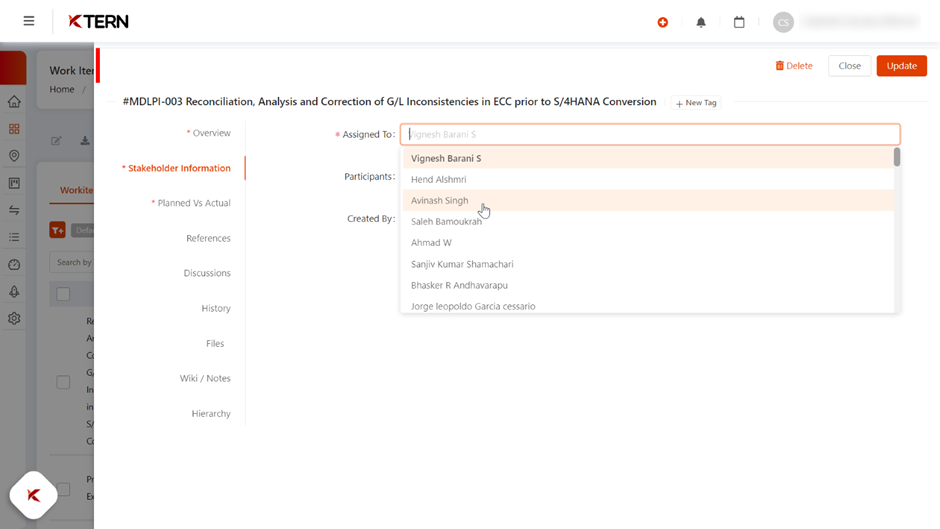Switch to the Workitems tab behind the panel
This screenshot has height=529, width=940.
tap(76, 190)
